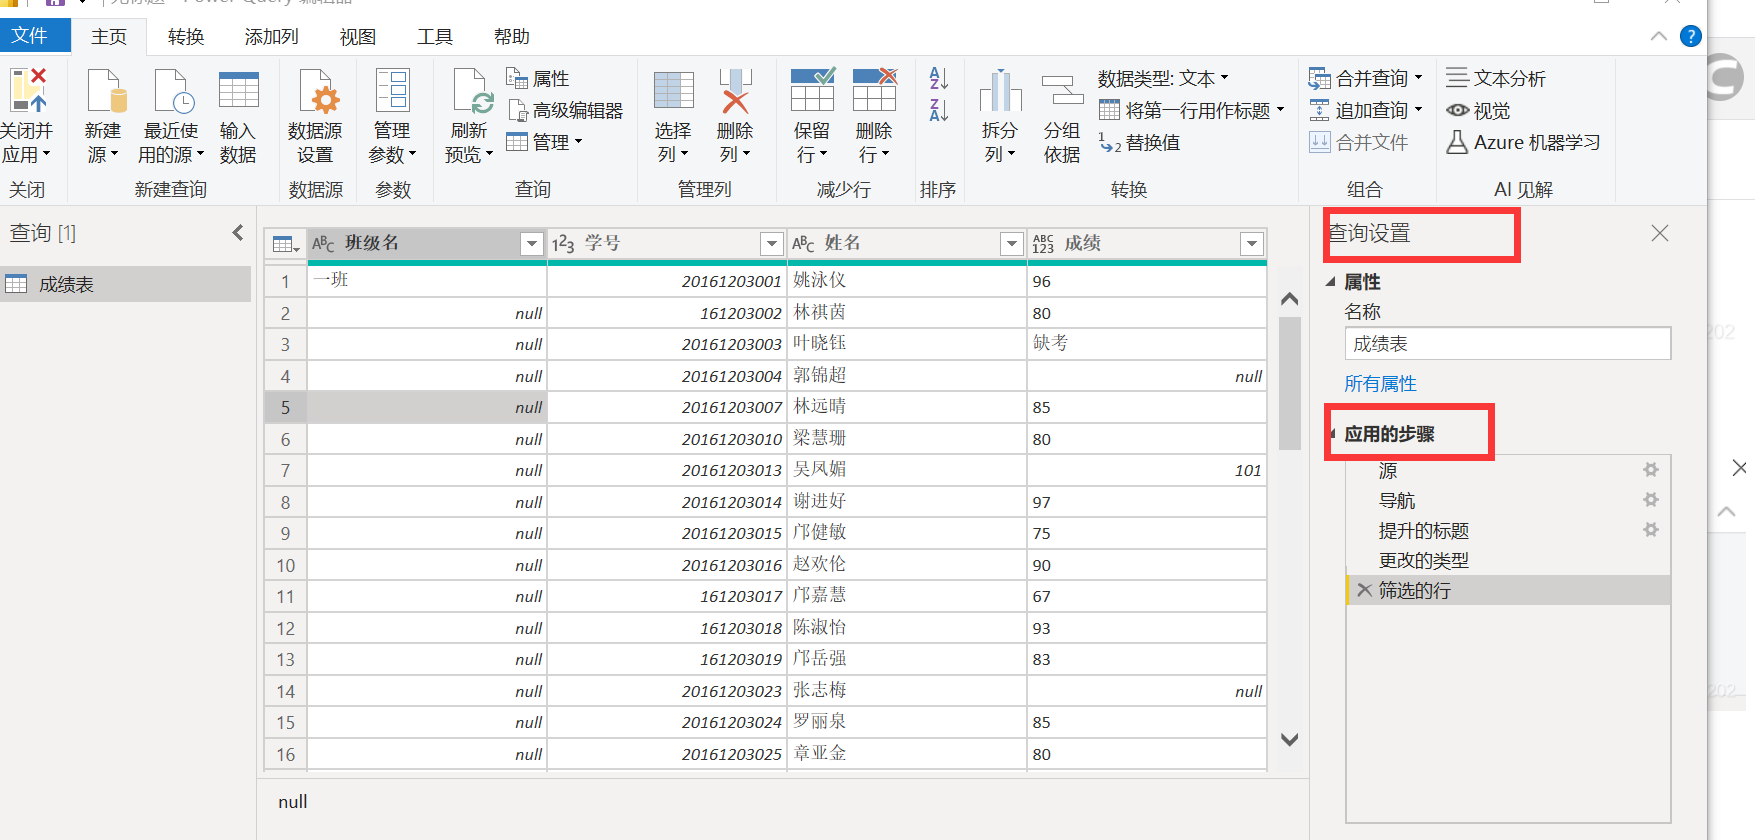
Task: Open 属性 properties in the query group
Action: click(x=538, y=78)
